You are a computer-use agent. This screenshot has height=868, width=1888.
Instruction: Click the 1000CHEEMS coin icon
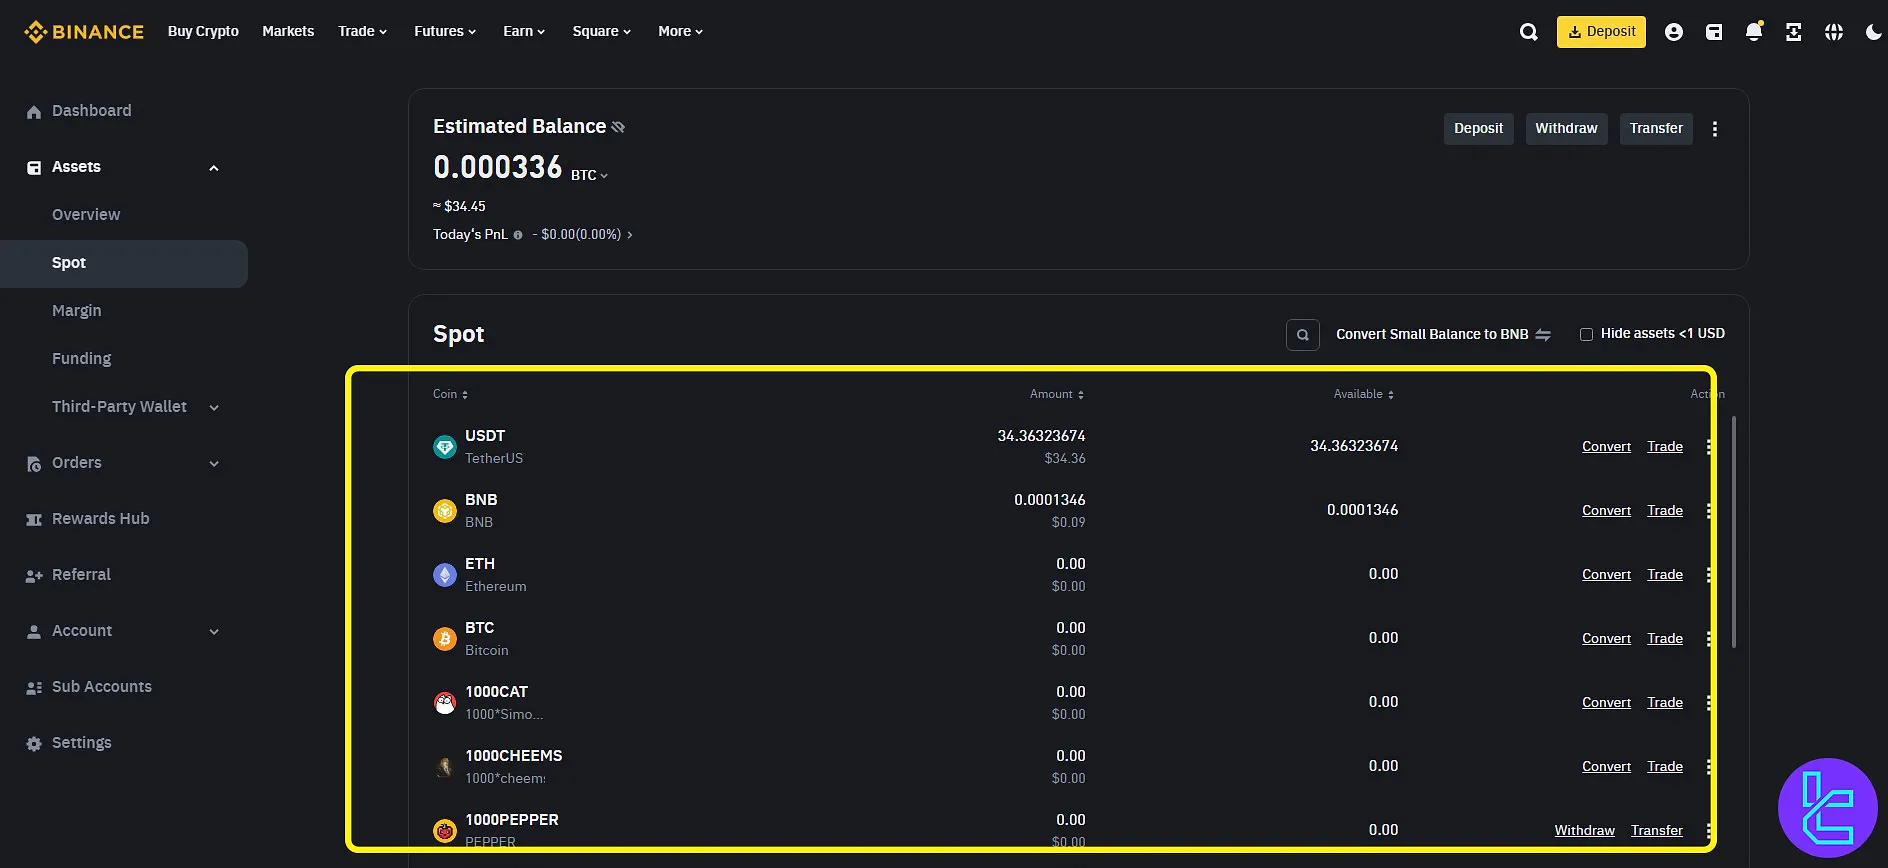pyautogui.click(x=445, y=767)
